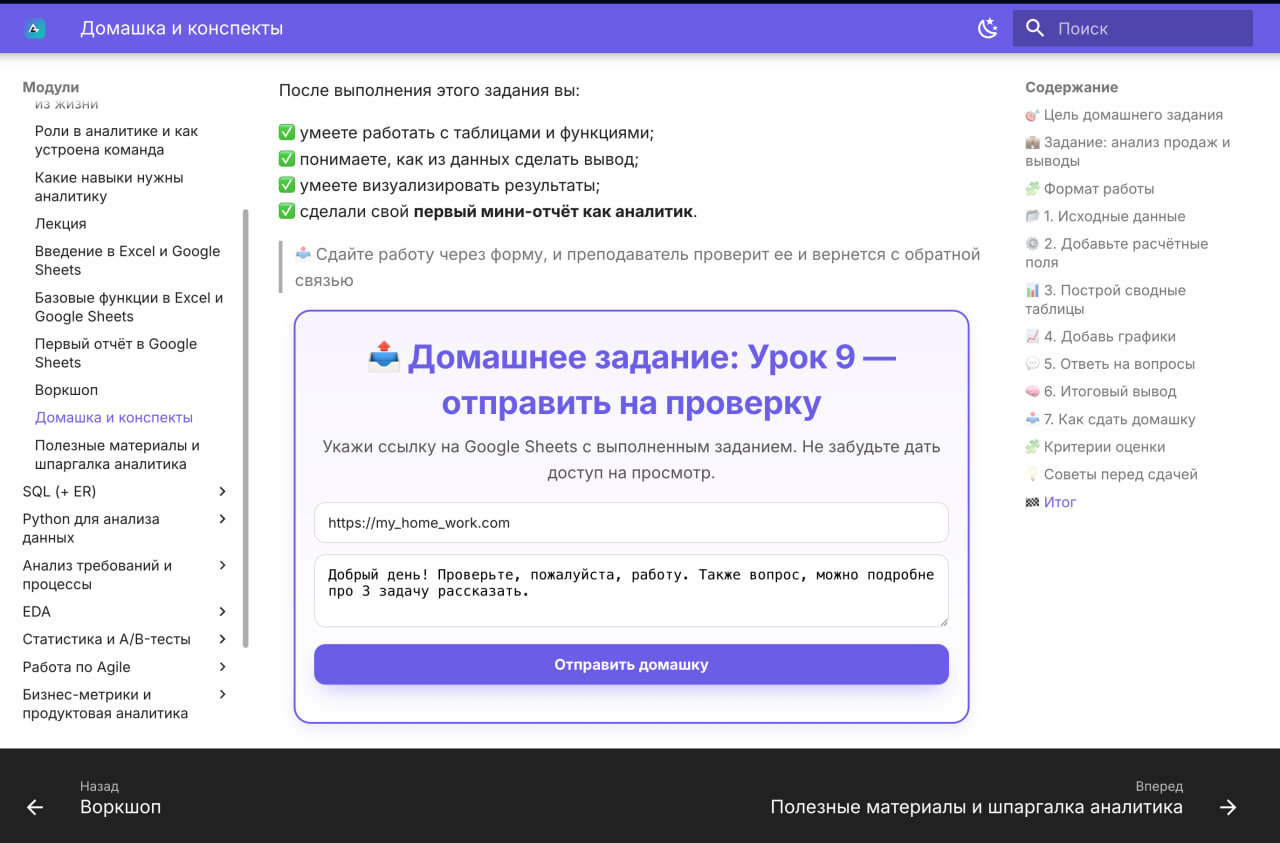Expand «Python для анализа данных» module
This screenshot has height=843, width=1280.
tap(222, 519)
